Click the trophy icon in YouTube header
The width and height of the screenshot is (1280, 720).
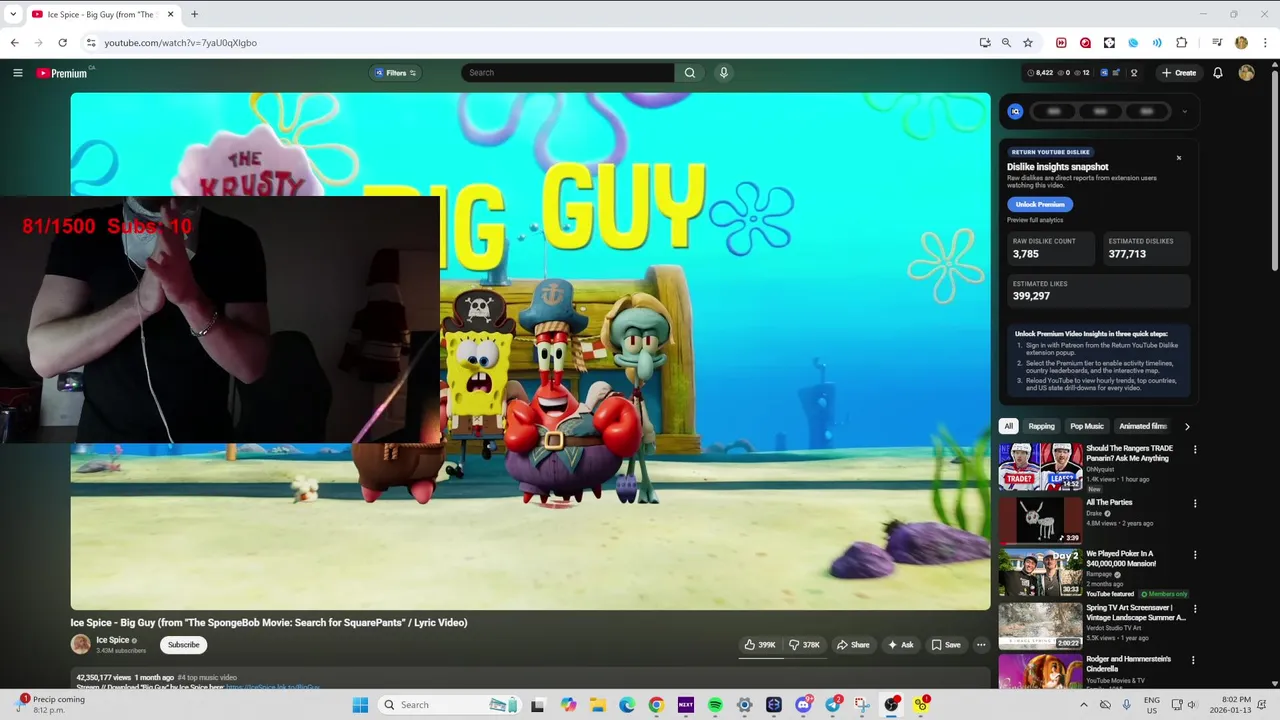(x=1134, y=73)
